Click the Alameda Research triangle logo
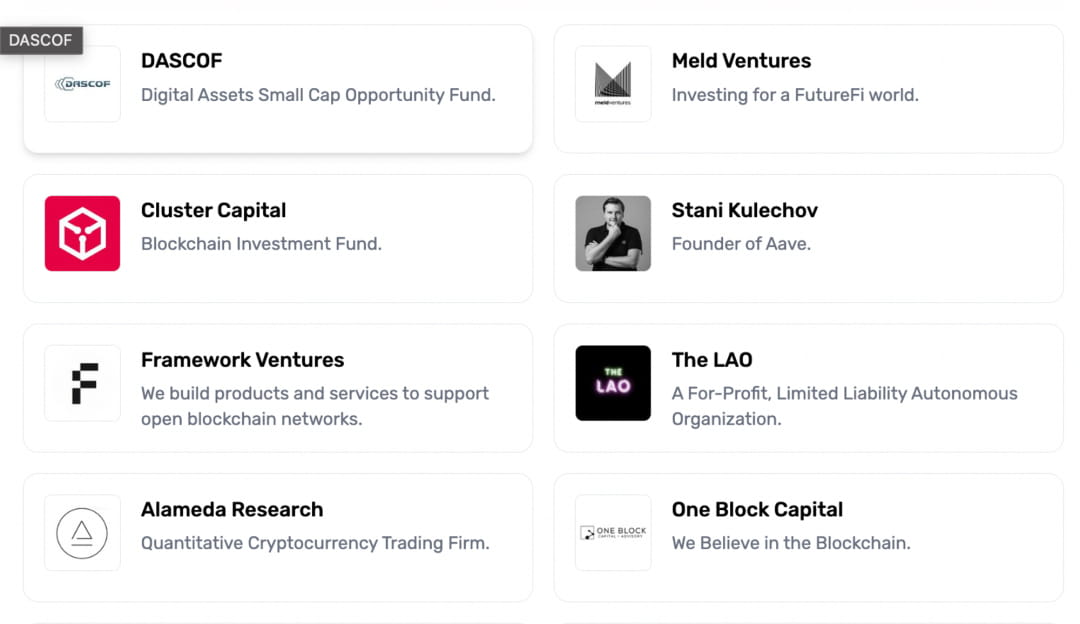Screen dimensions: 1080x624 (x=82, y=532)
